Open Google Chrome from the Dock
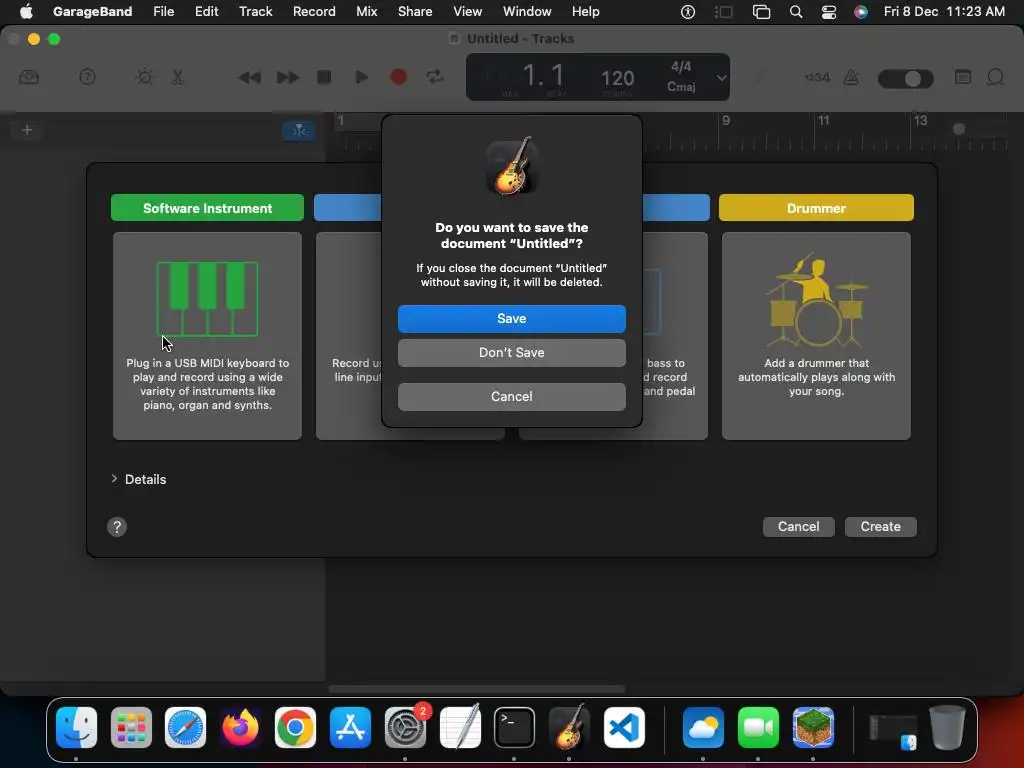Screen dimensions: 1024x768 [x=295, y=728]
